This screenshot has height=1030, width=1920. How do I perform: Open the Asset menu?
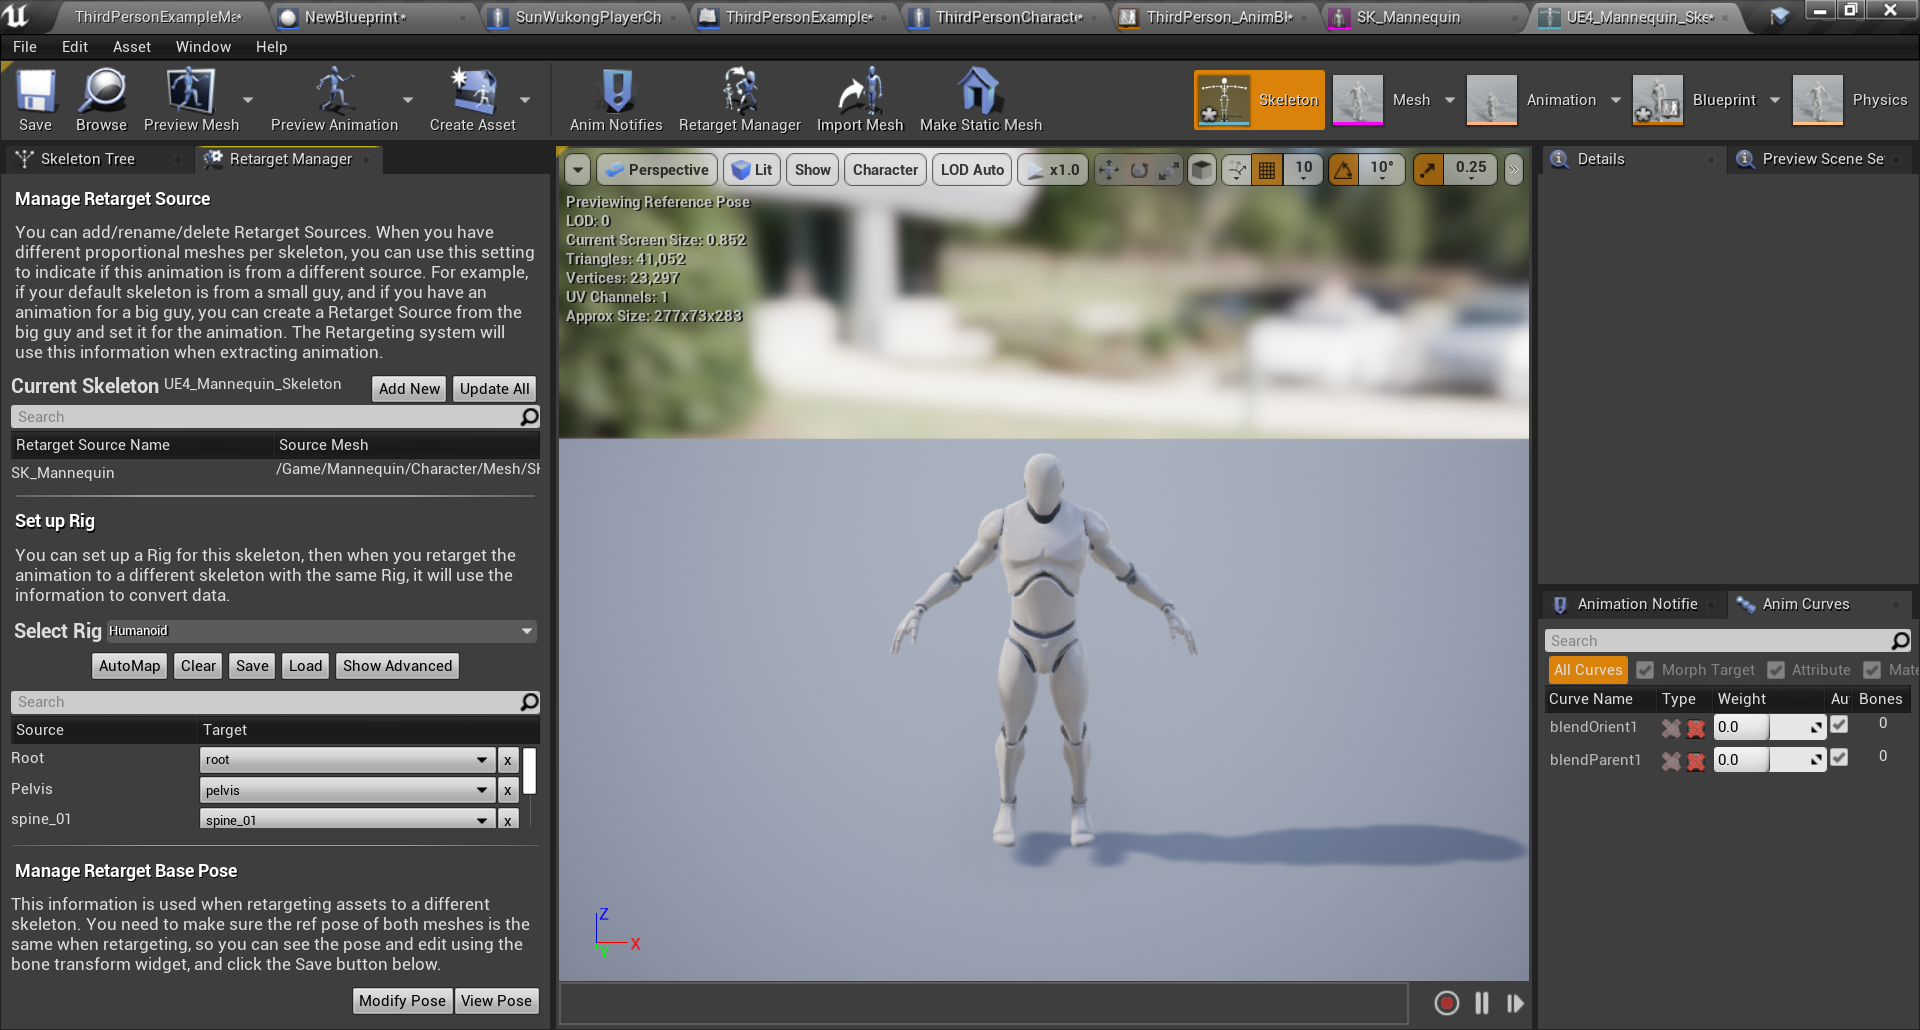131,47
